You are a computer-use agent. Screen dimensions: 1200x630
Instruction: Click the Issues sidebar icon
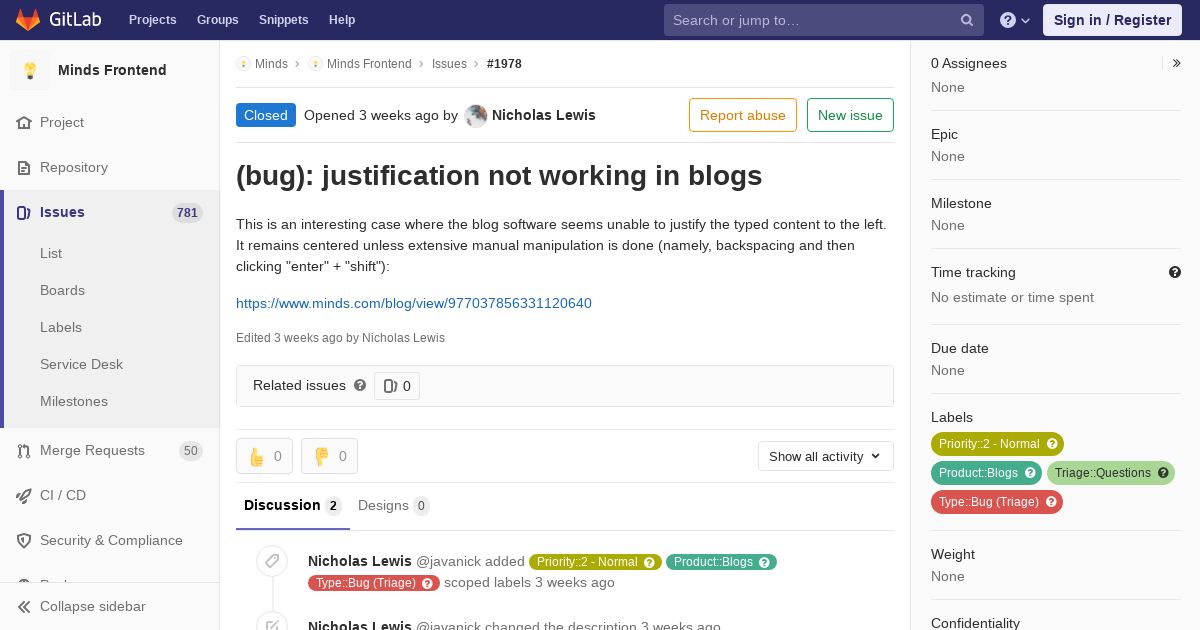tap(24, 213)
